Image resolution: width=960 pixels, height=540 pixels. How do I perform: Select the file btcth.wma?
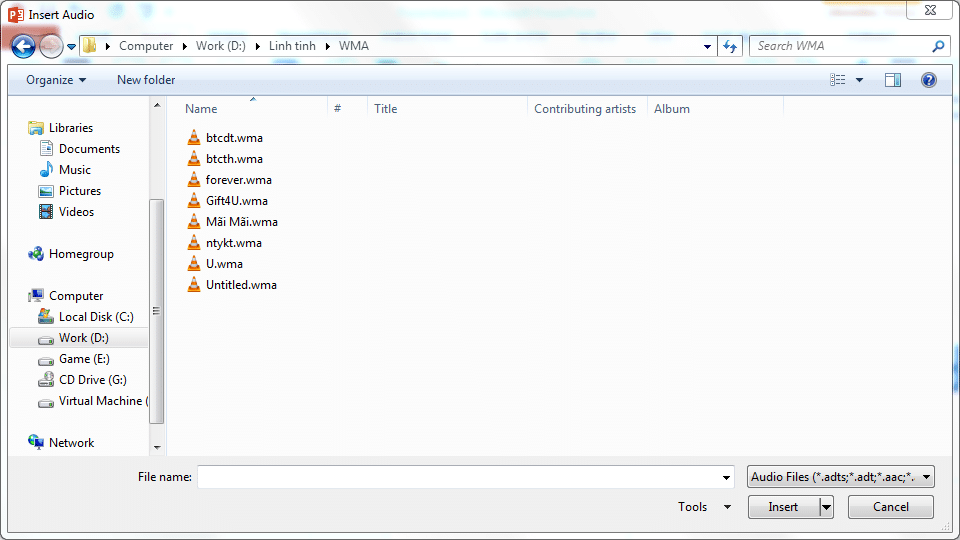coord(234,159)
